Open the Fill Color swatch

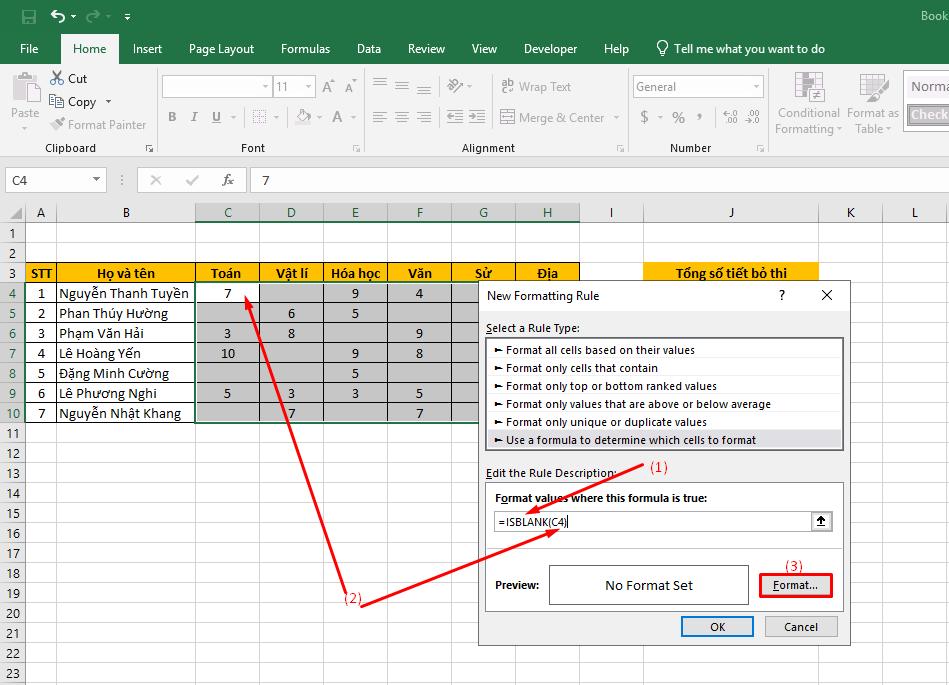click(x=304, y=117)
